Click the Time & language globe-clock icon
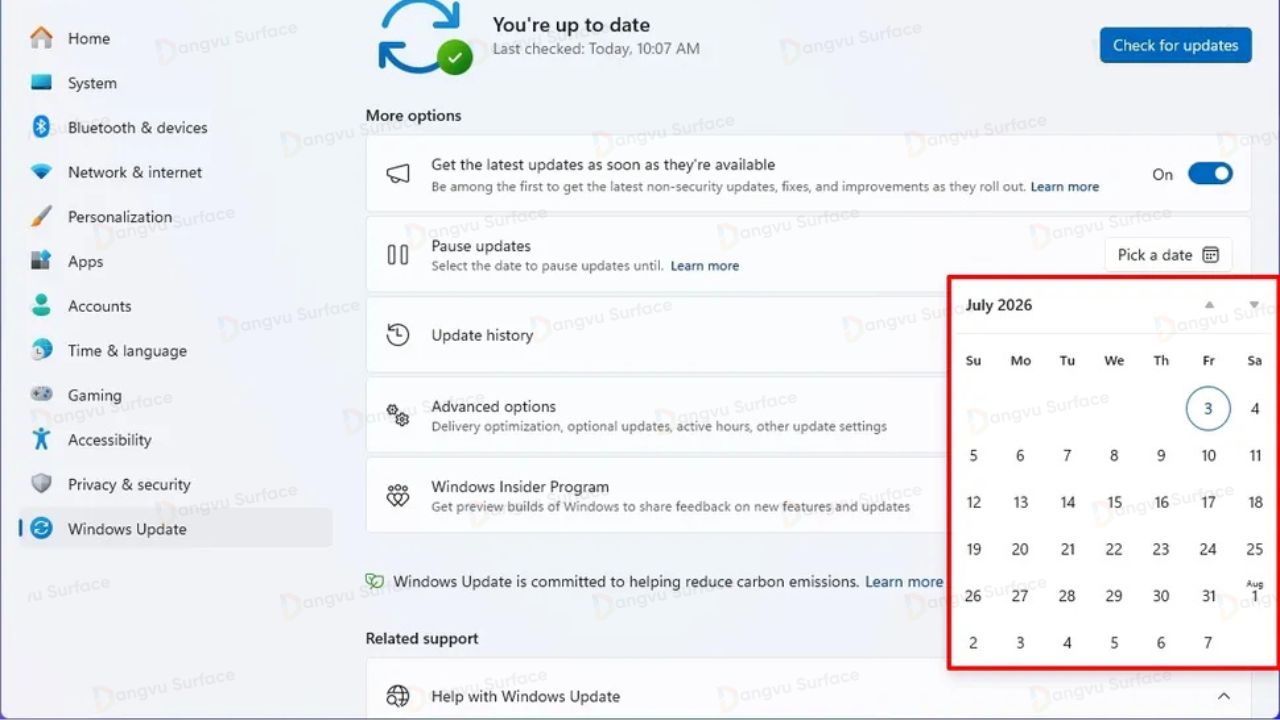Viewport: 1280px width, 720px height. coord(41,350)
